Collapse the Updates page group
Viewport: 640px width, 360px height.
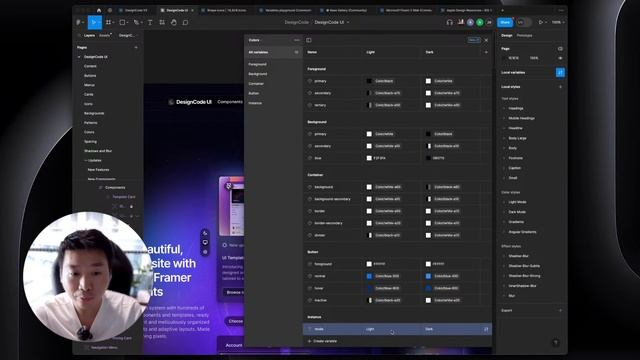[86, 160]
